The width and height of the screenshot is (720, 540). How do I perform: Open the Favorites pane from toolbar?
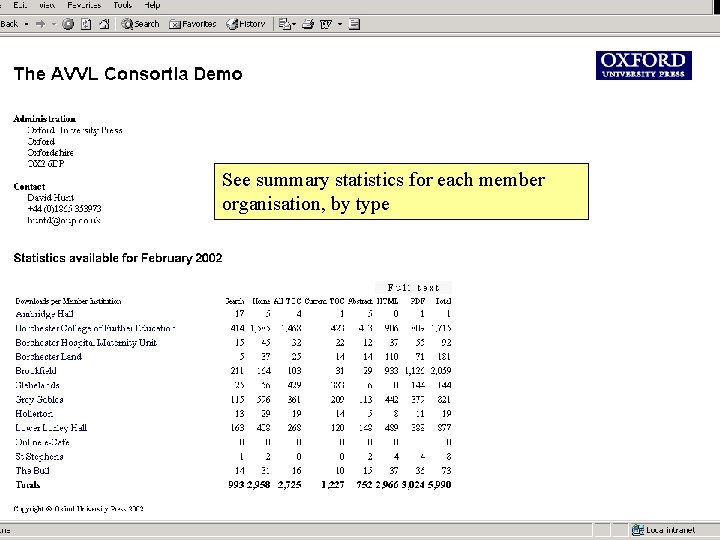(192, 24)
